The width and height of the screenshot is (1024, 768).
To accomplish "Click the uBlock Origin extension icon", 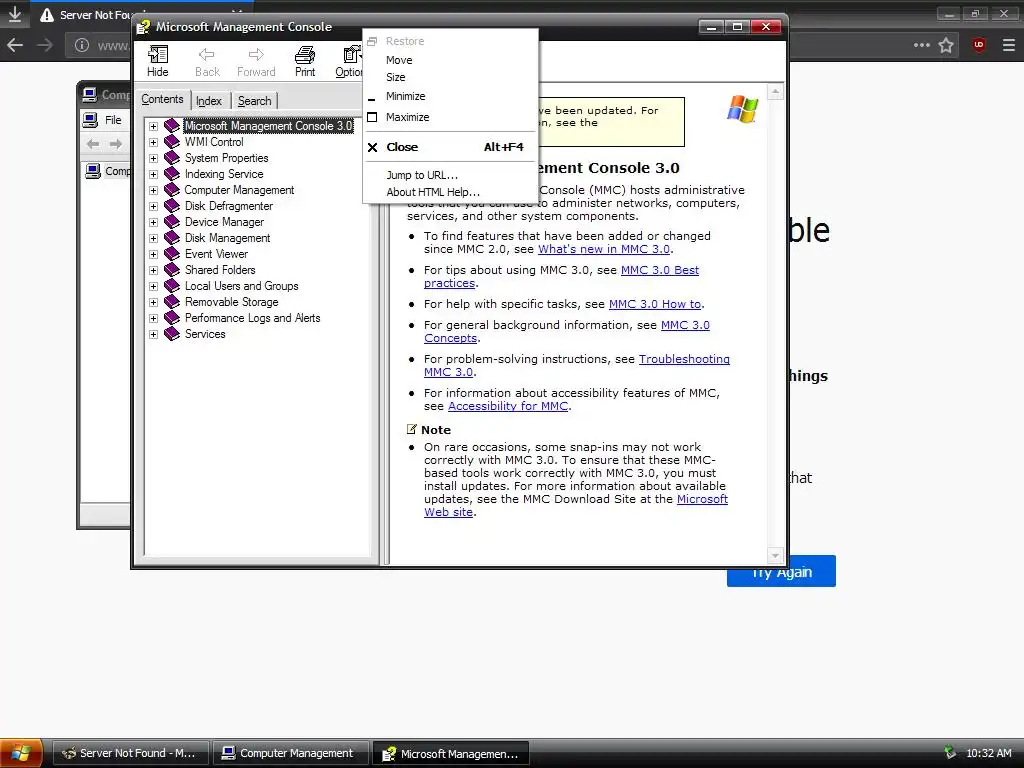I will (978, 45).
